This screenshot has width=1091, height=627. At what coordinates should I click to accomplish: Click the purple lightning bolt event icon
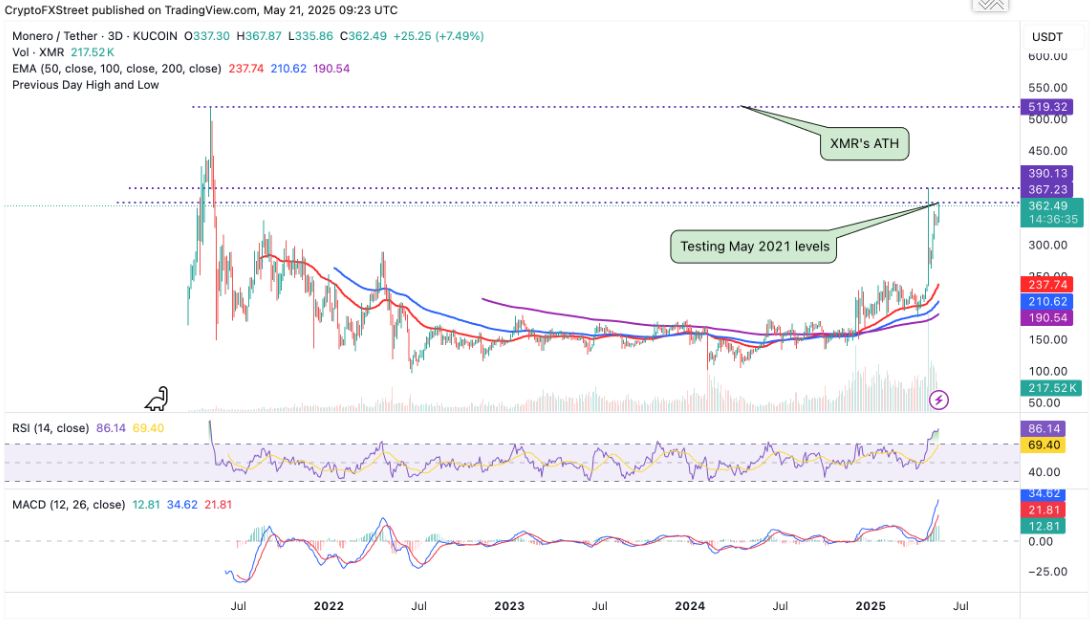pos(939,399)
